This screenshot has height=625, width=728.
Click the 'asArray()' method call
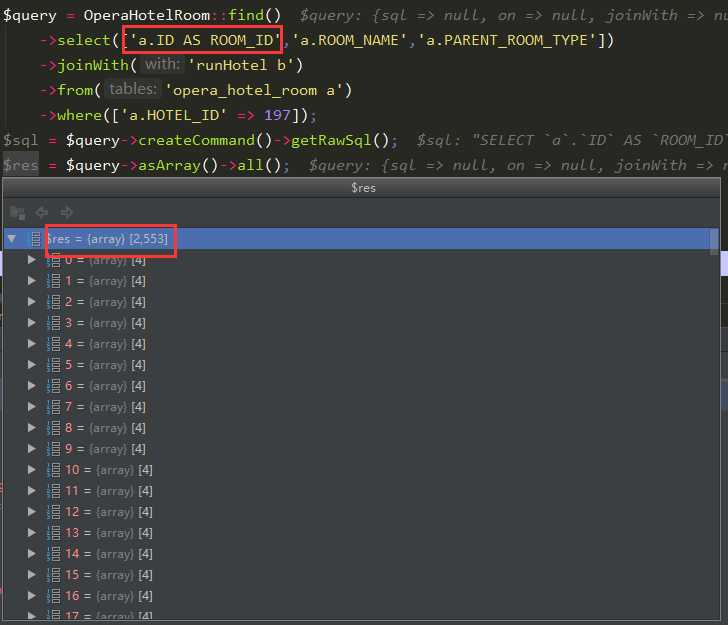tap(178, 165)
